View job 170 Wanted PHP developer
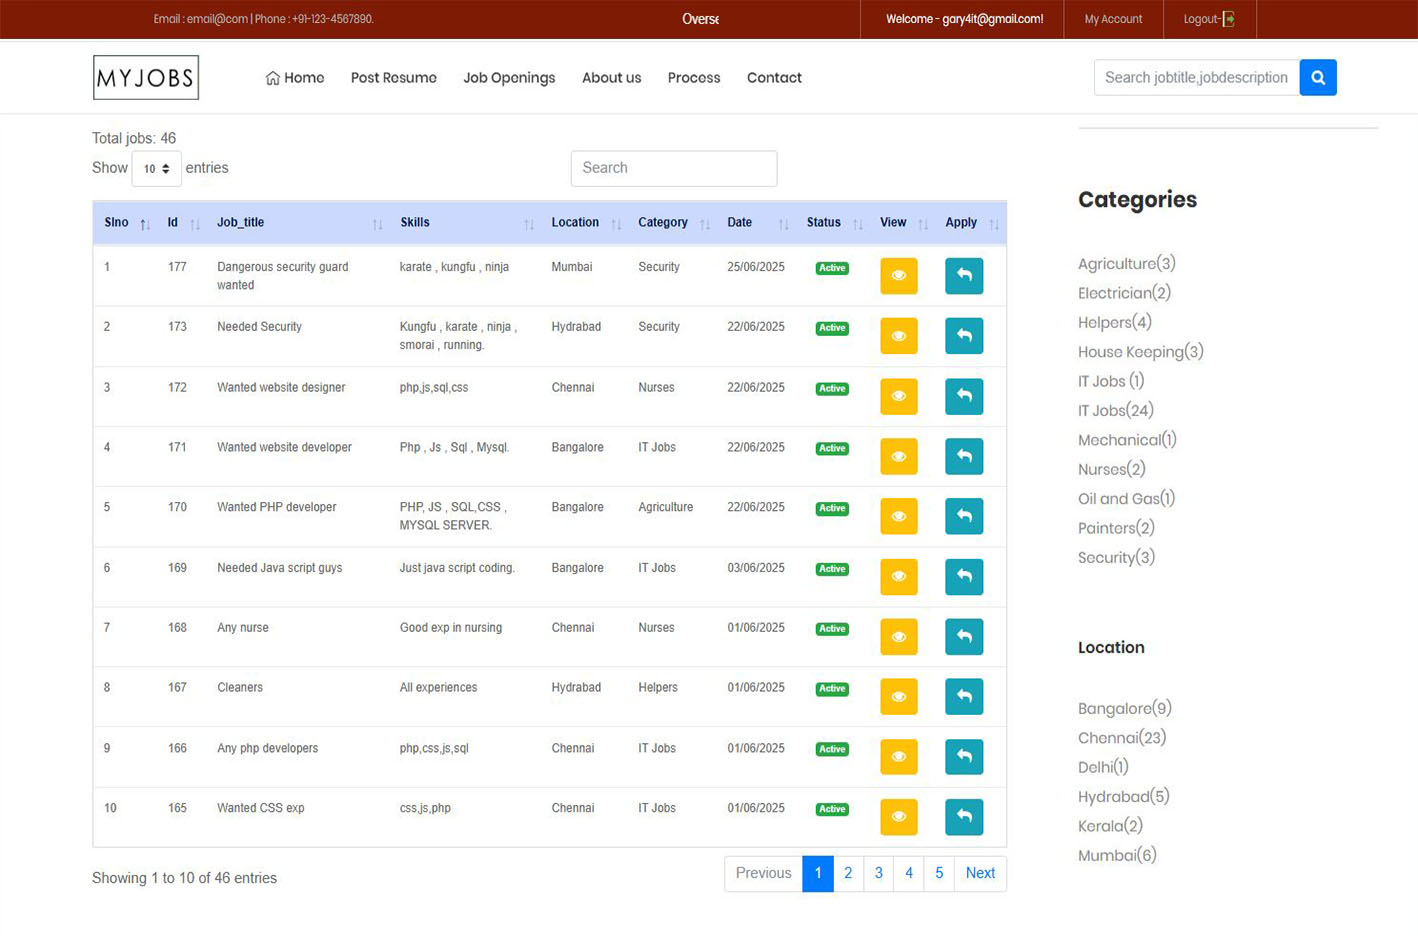 (x=898, y=516)
